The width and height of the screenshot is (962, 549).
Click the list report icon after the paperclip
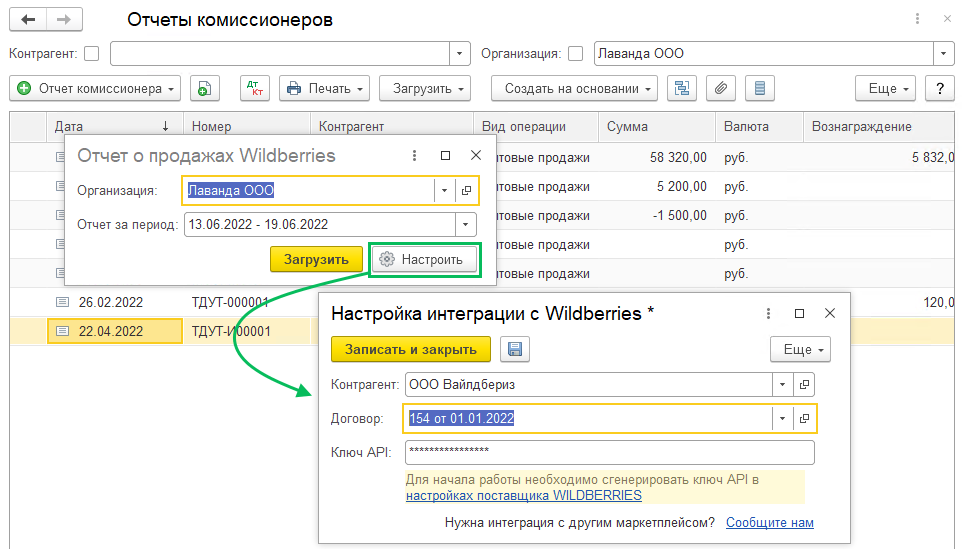pos(760,89)
